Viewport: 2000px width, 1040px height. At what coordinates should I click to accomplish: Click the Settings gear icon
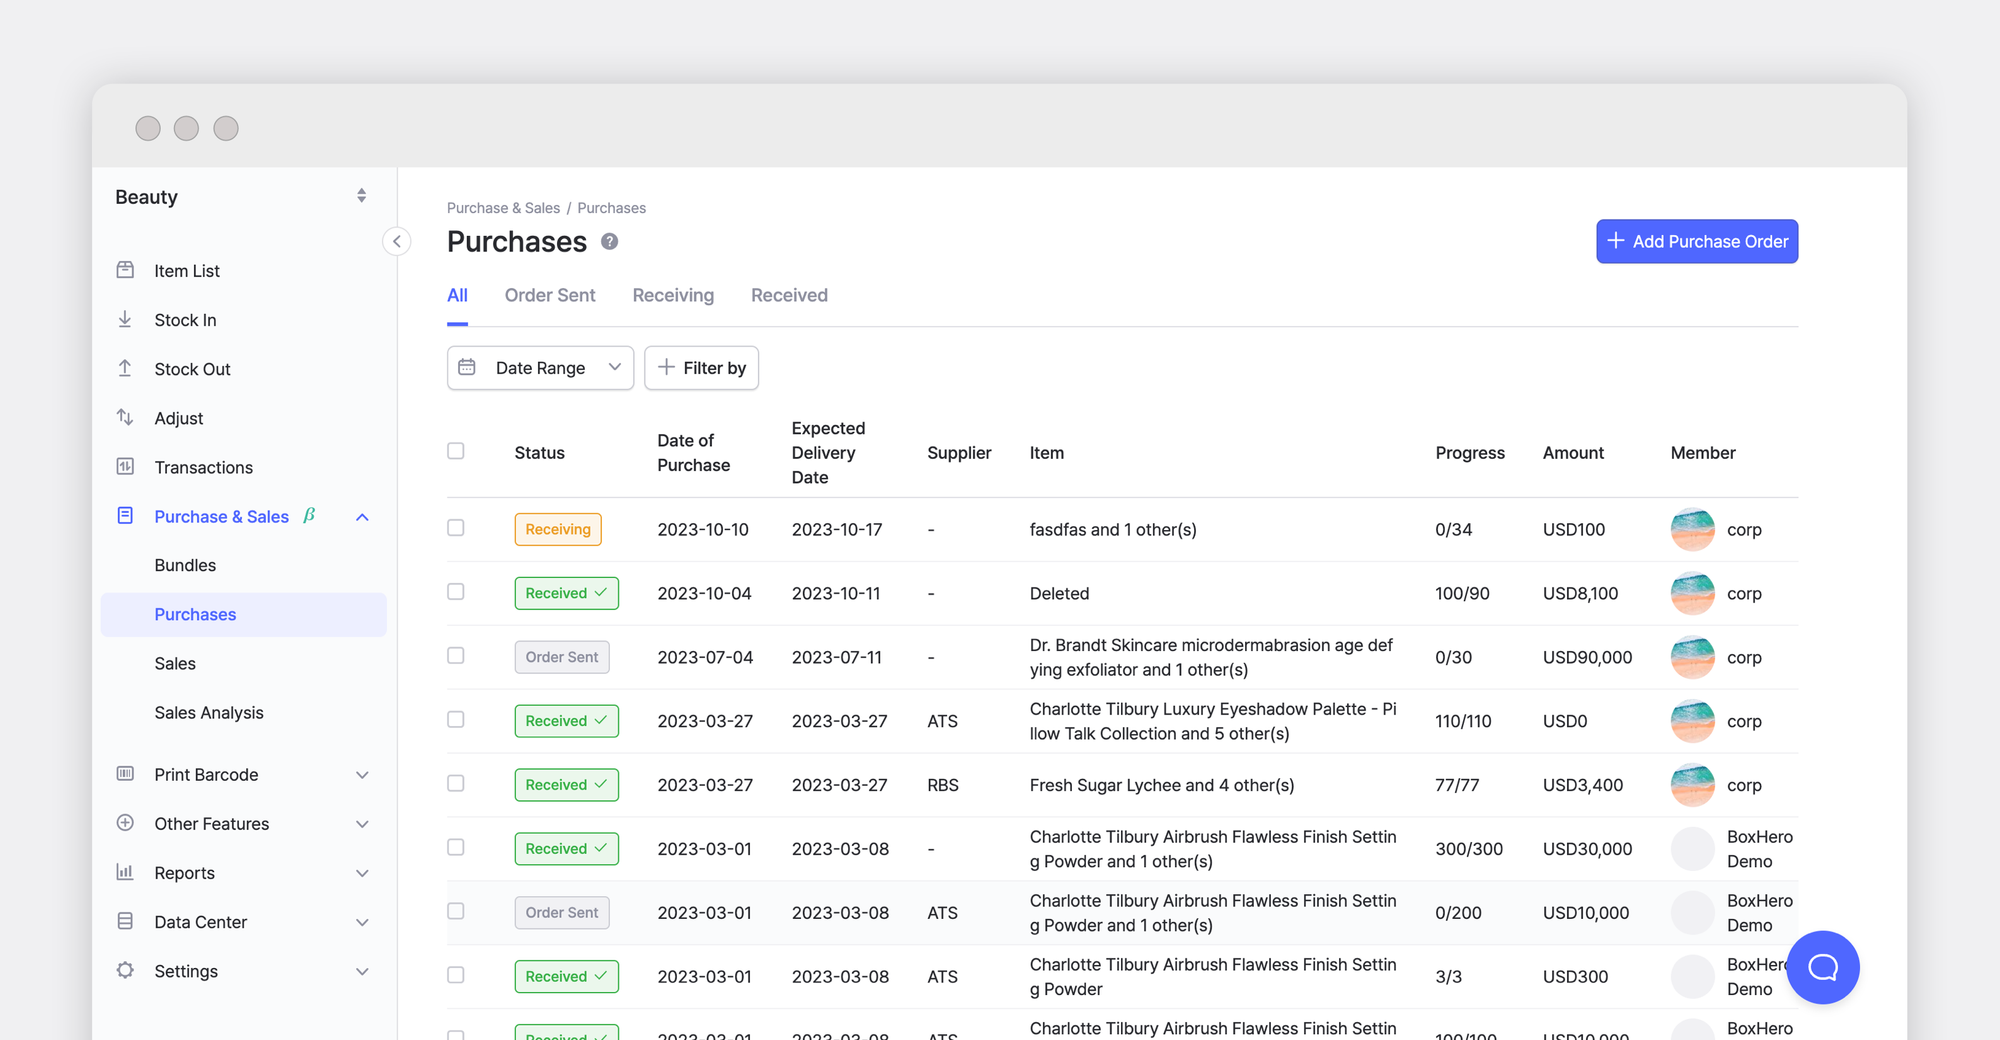[x=125, y=970]
